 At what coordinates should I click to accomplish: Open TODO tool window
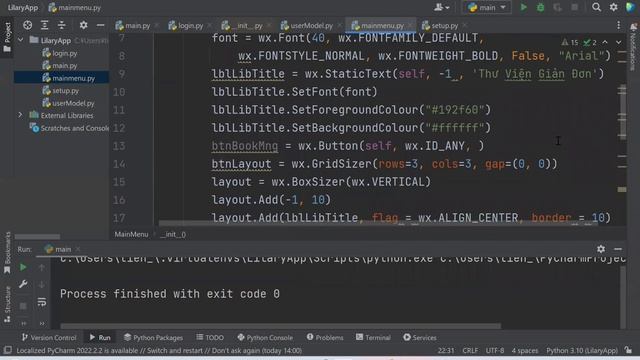(x=210, y=337)
